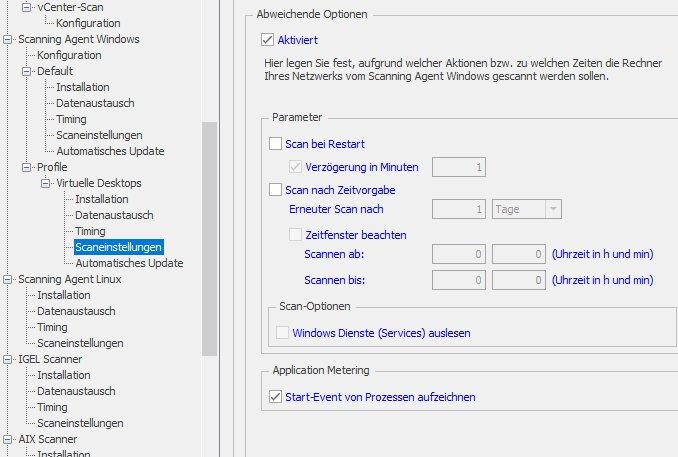
Task: Collapse the Profile tree branch
Action: (26, 167)
